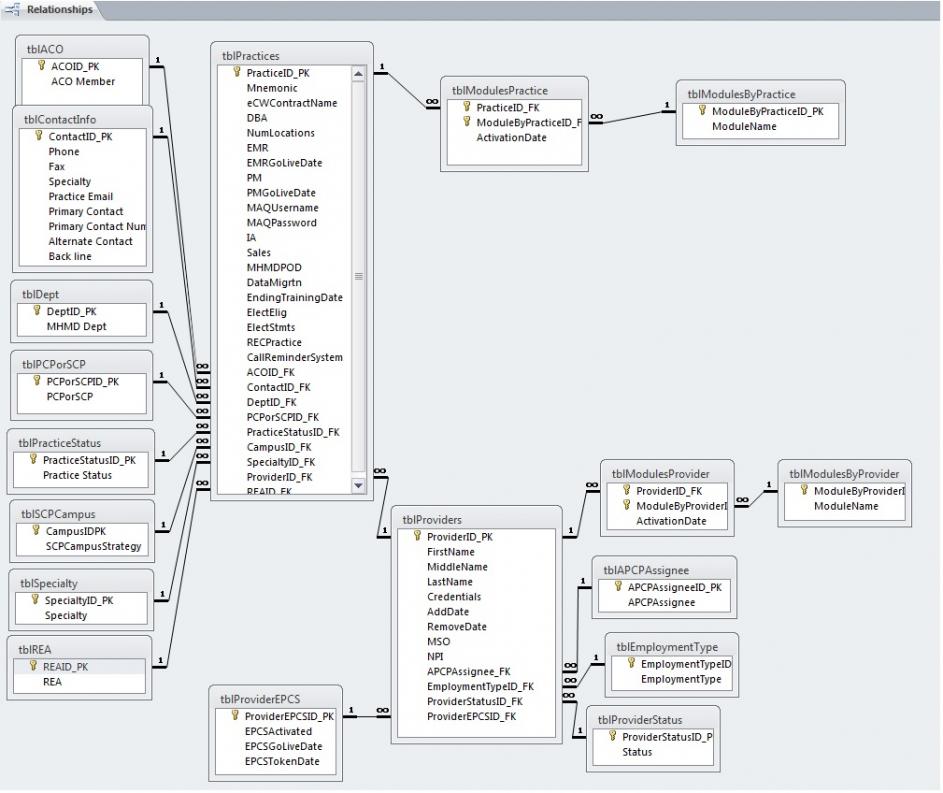943x793 pixels.
Task: Select Status field in tblProviderStatus
Action: pos(637,752)
